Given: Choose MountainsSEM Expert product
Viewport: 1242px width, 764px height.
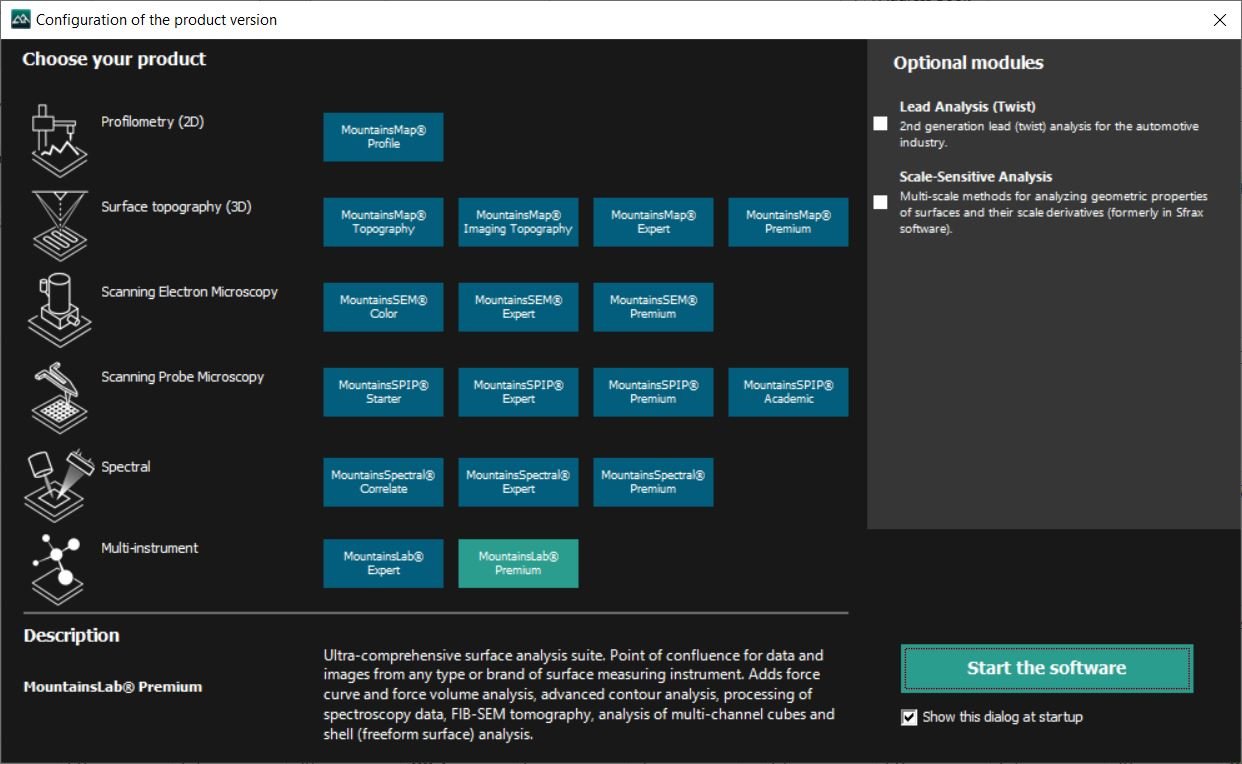Looking at the screenshot, I should tap(518, 307).
